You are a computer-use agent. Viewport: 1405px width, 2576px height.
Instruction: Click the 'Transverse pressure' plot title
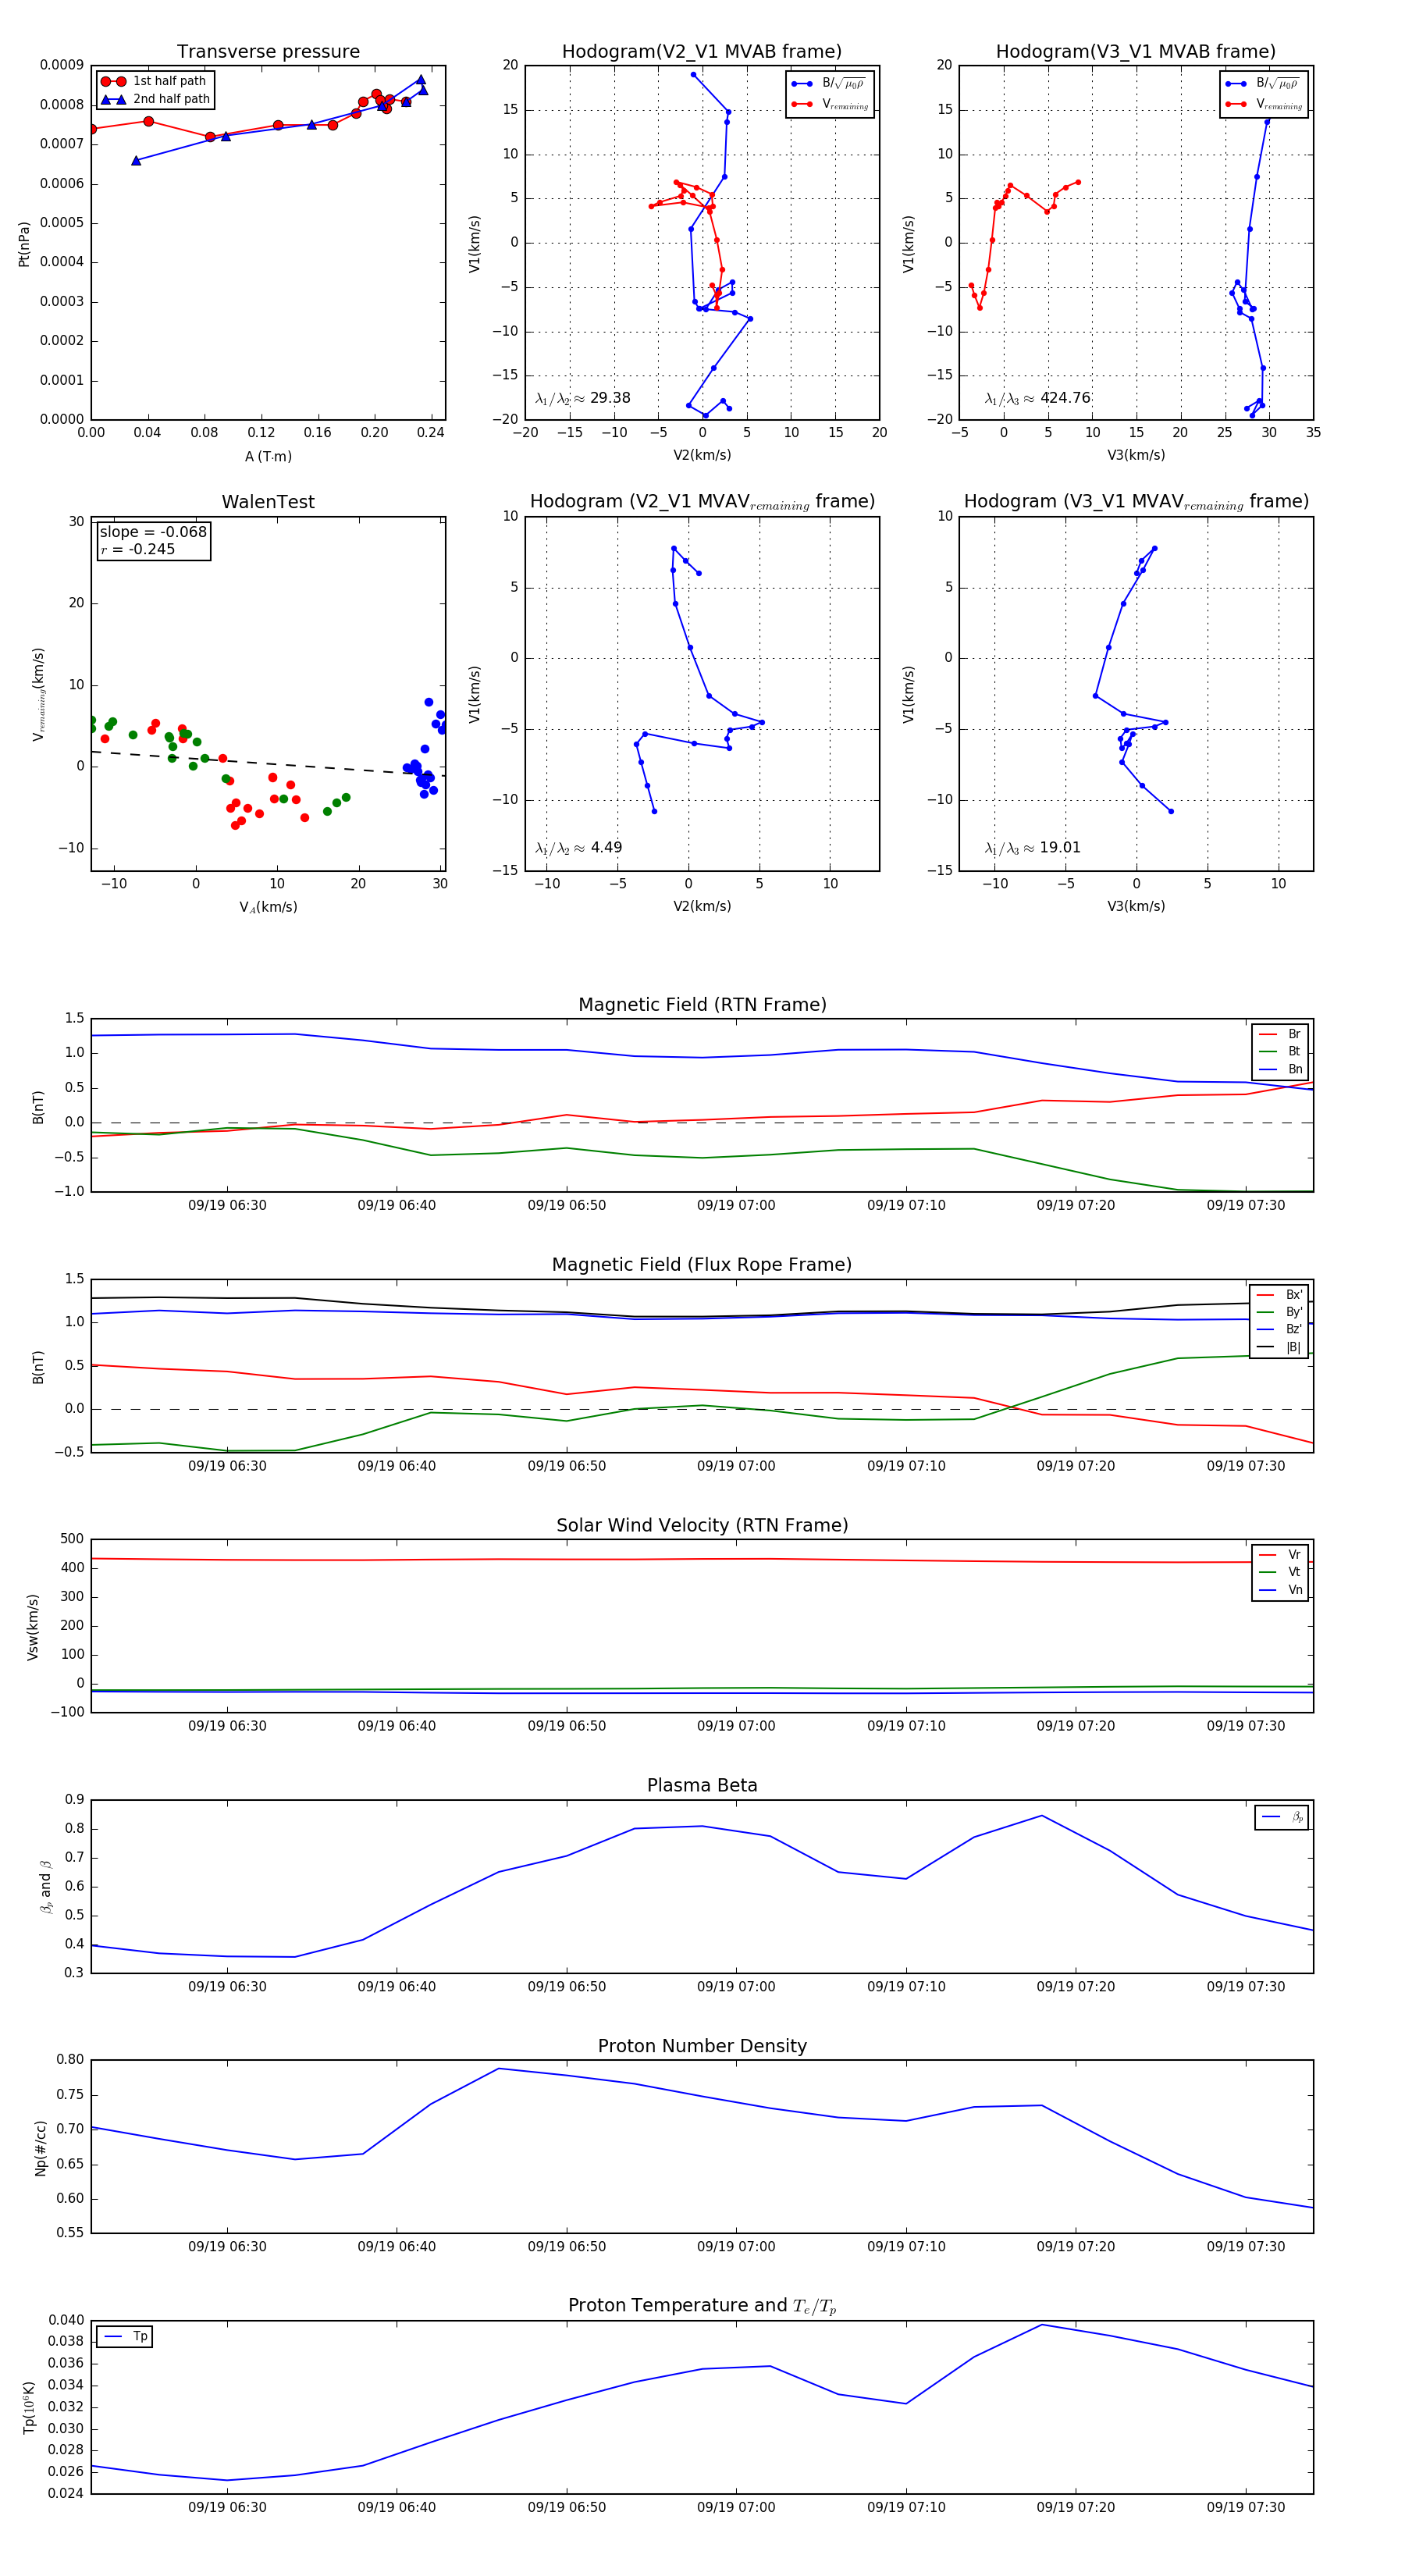[x=268, y=52]
